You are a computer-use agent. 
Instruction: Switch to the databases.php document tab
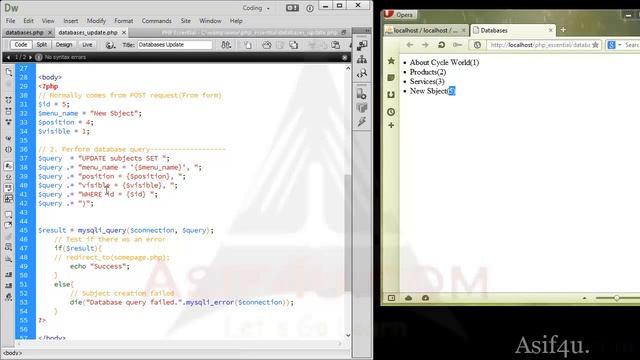pyautogui.click(x=24, y=32)
